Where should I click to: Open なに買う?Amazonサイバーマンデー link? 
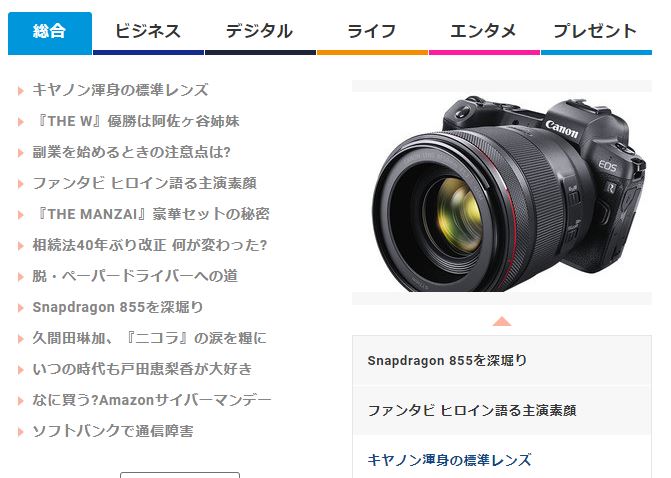click(152, 400)
